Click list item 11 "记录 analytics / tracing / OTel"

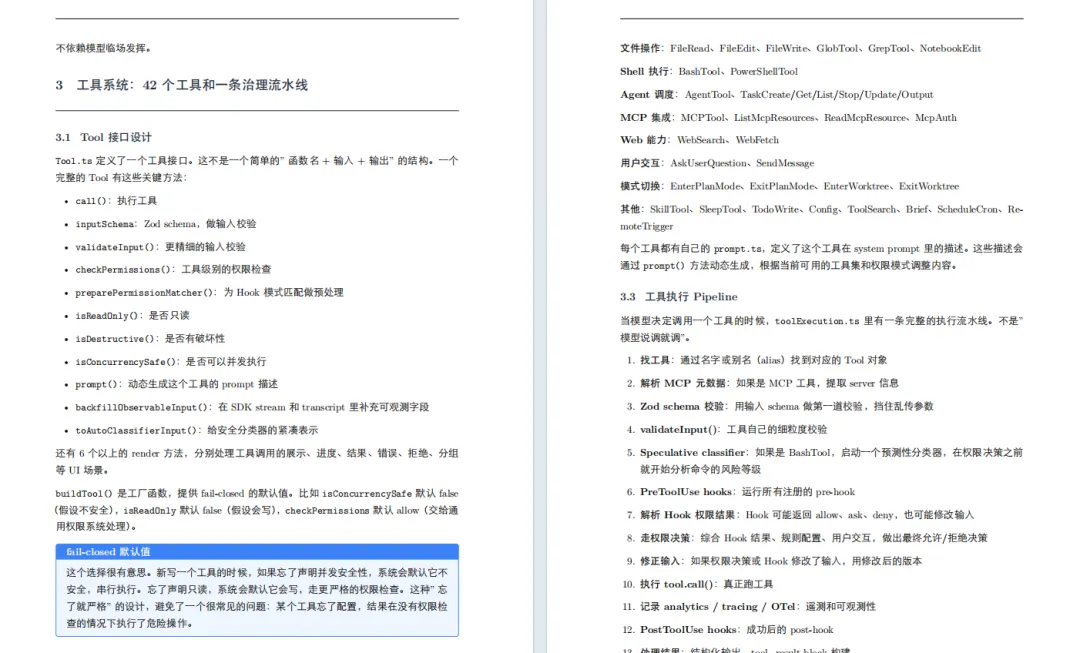[x=758, y=607]
